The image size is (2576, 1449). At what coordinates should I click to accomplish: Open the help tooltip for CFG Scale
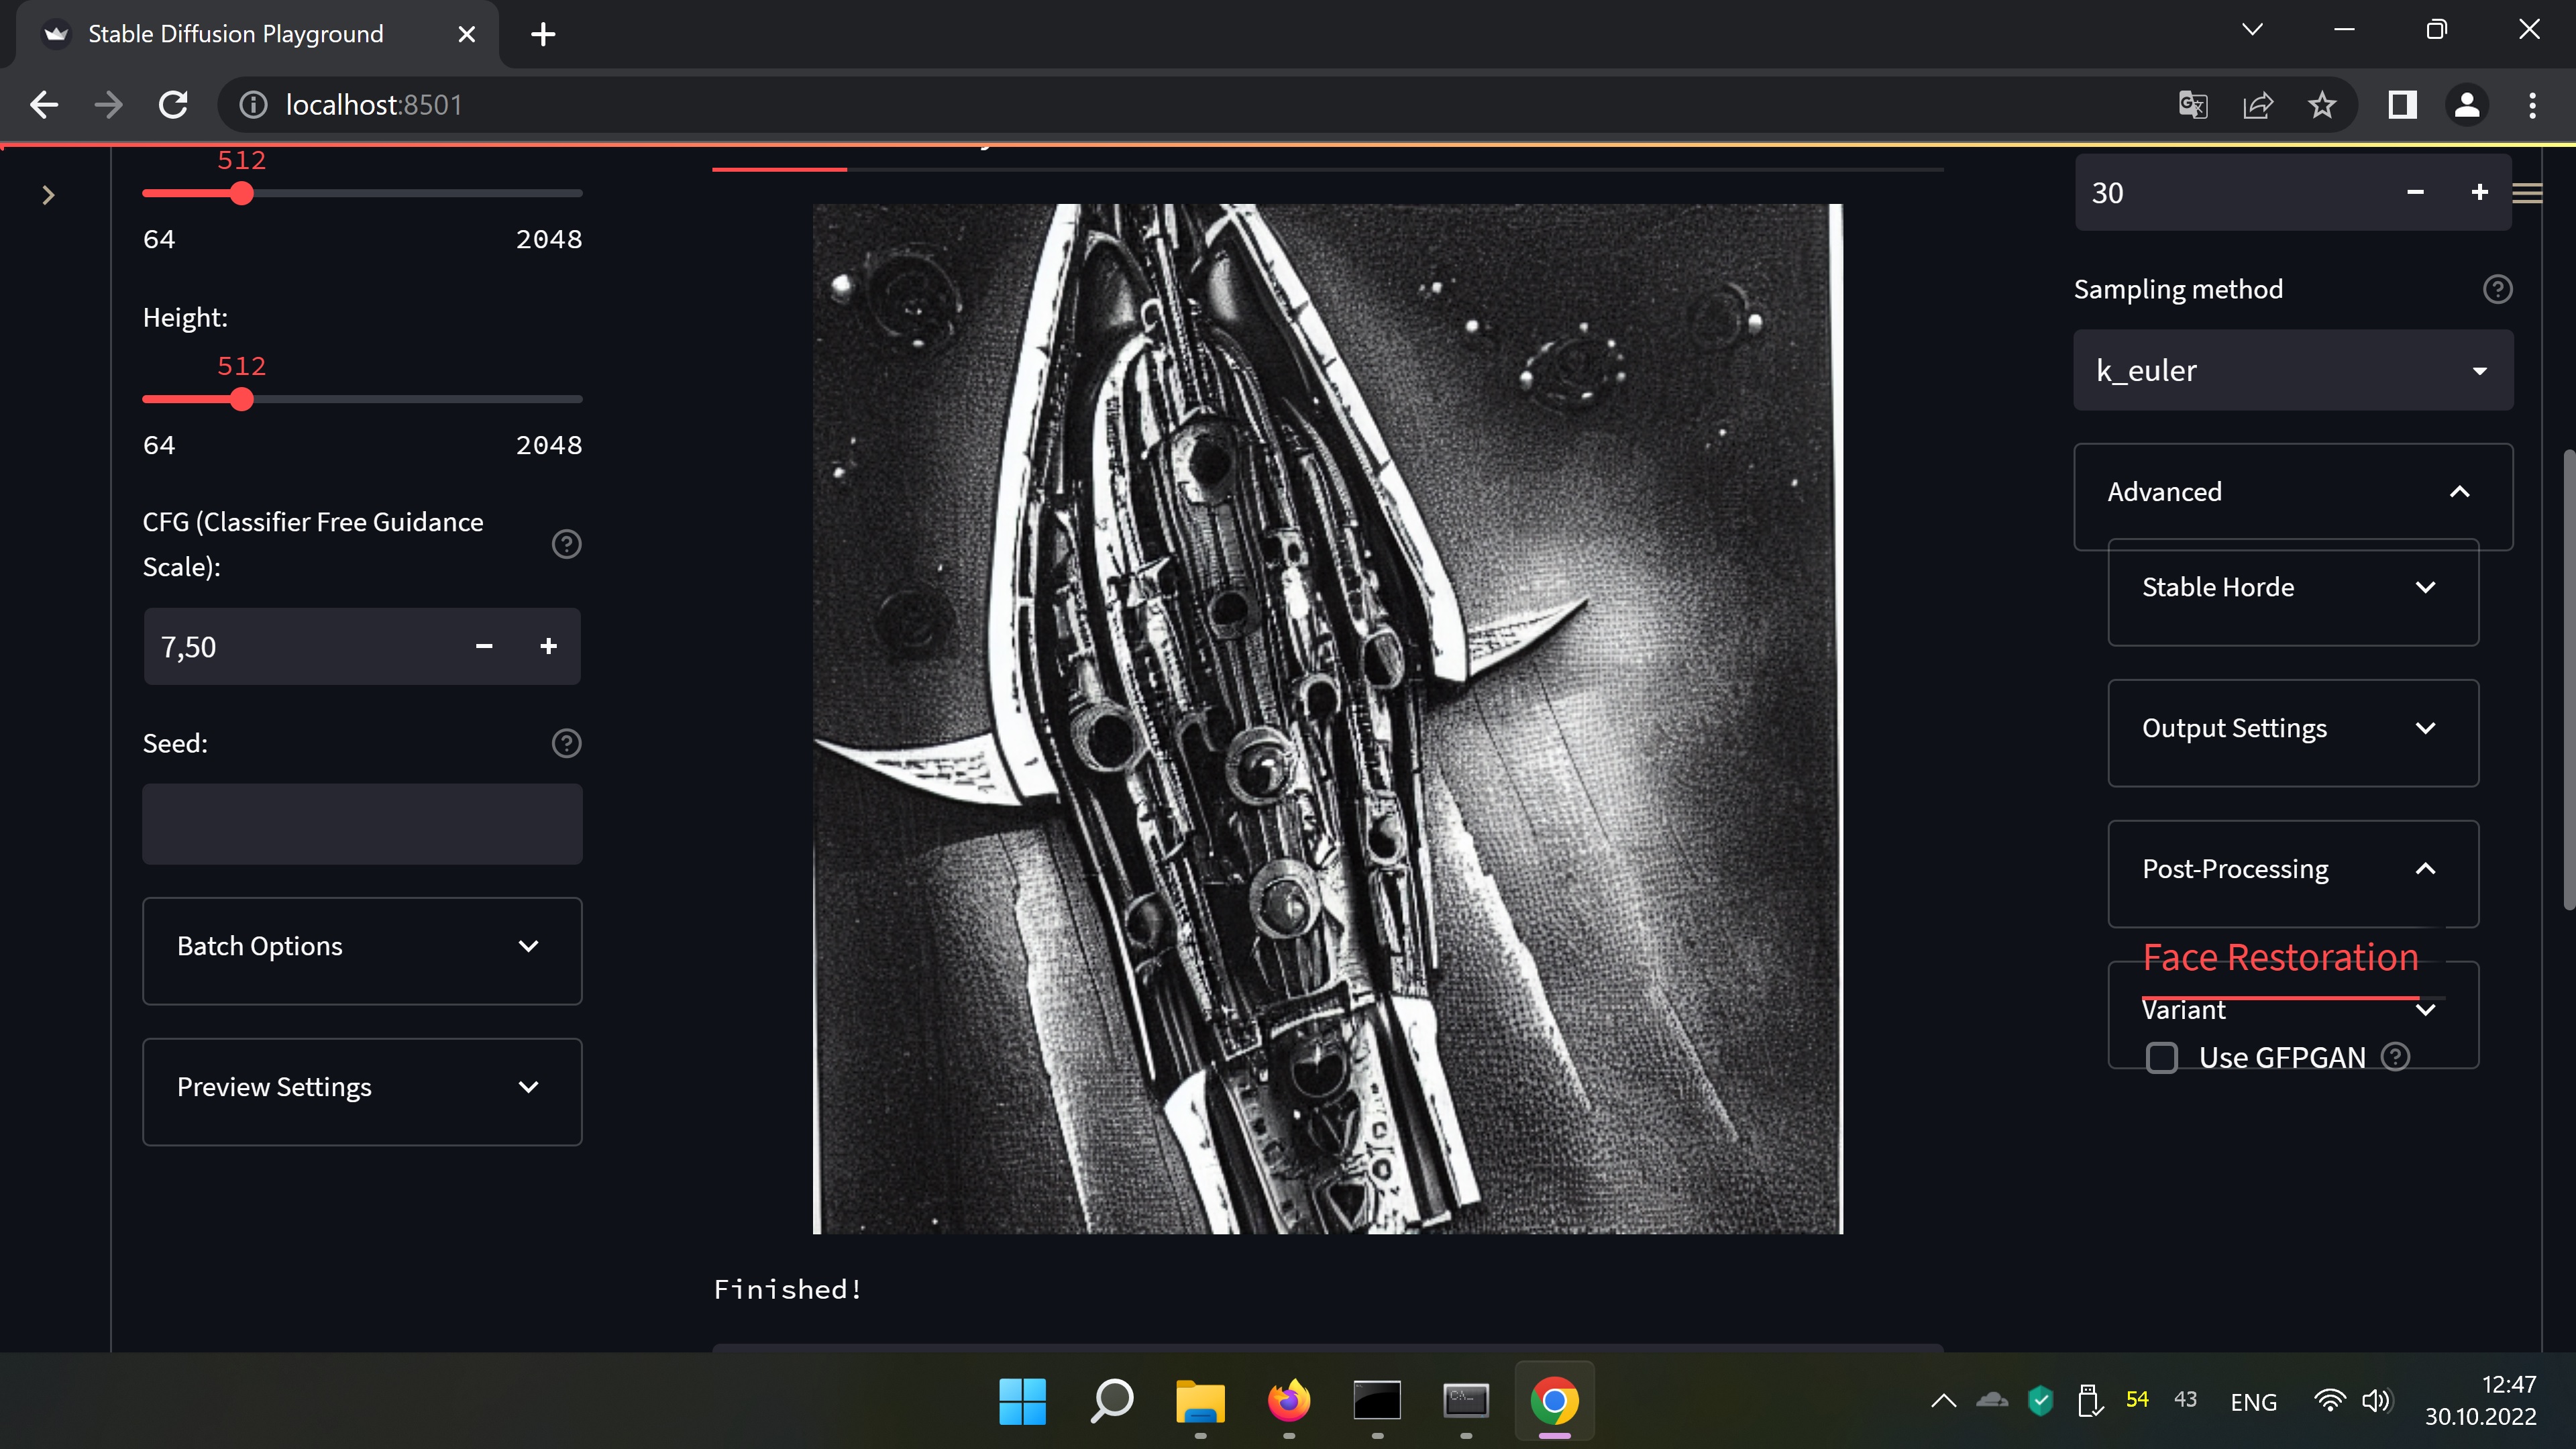tap(566, 544)
